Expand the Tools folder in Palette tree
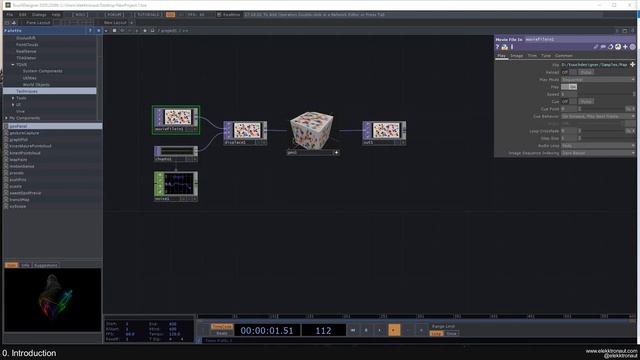Image resolution: width=640 pixels, height=360 pixels. point(13,98)
